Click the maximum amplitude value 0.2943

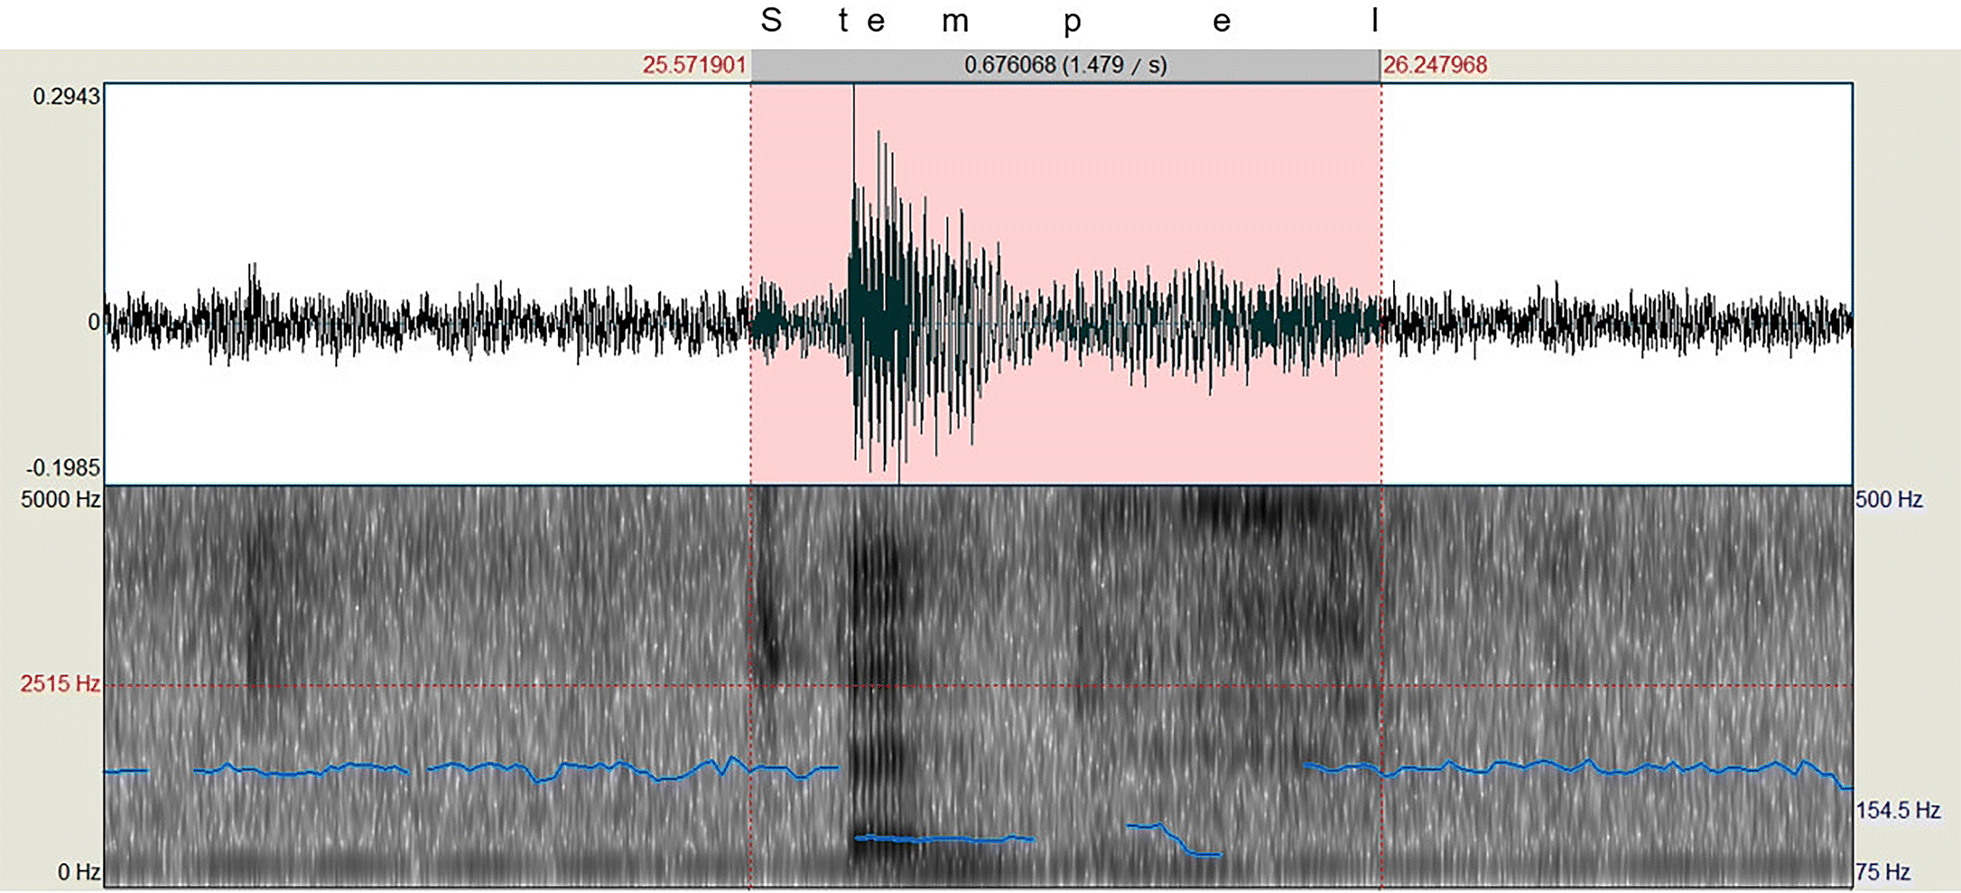[x=66, y=96]
